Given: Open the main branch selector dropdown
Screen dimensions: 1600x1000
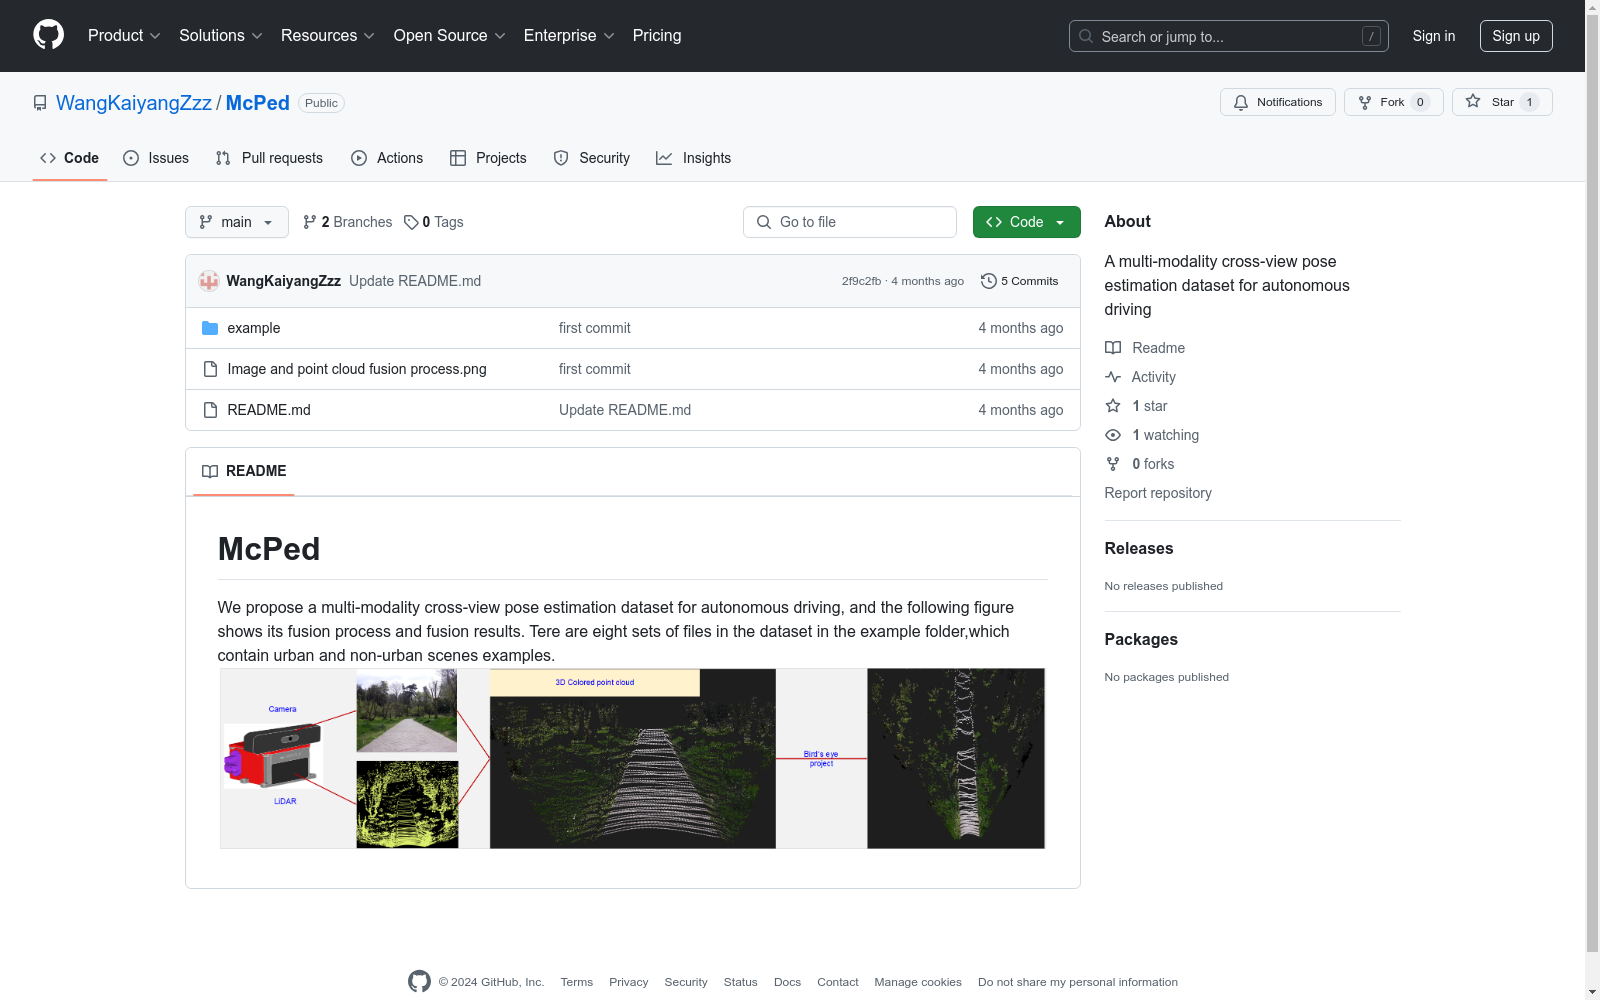Looking at the screenshot, I should point(237,222).
